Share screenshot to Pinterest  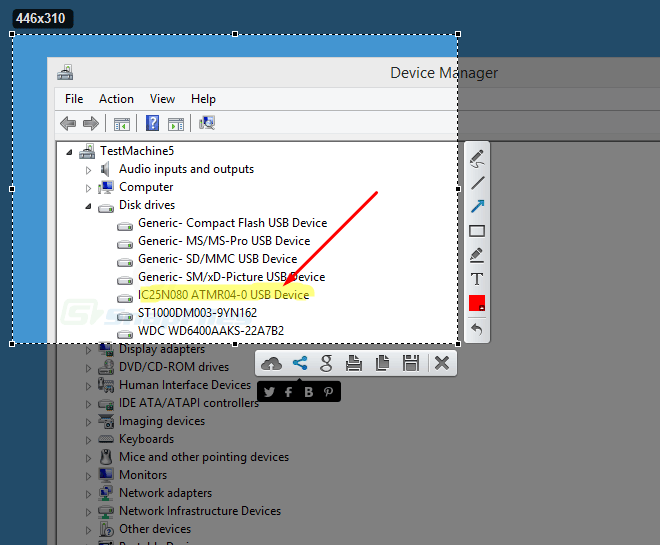327,392
